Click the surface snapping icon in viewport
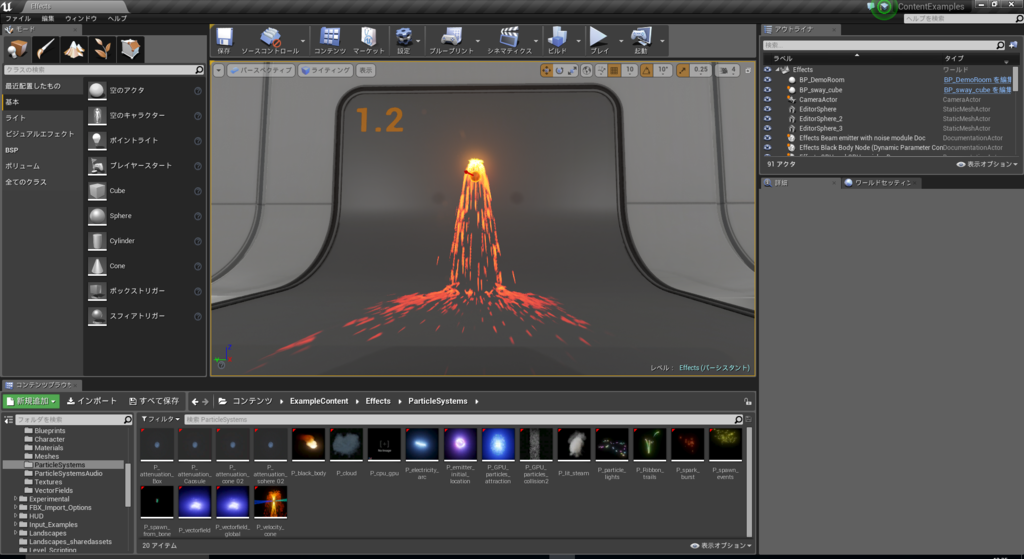Image resolution: width=1024 pixels, height=559 pixels. tap(601, 70)
